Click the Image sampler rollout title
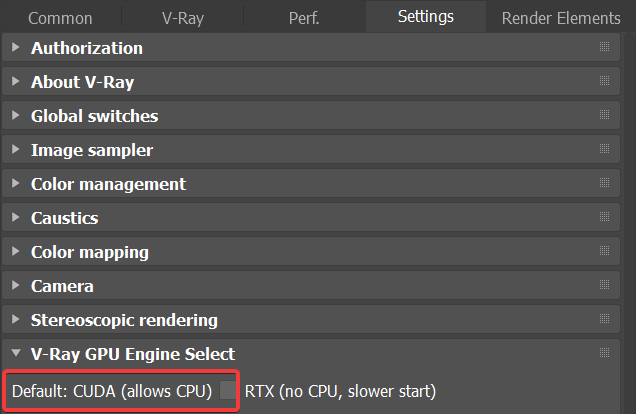The image size is (636, 414). click(x=92, y=150)
